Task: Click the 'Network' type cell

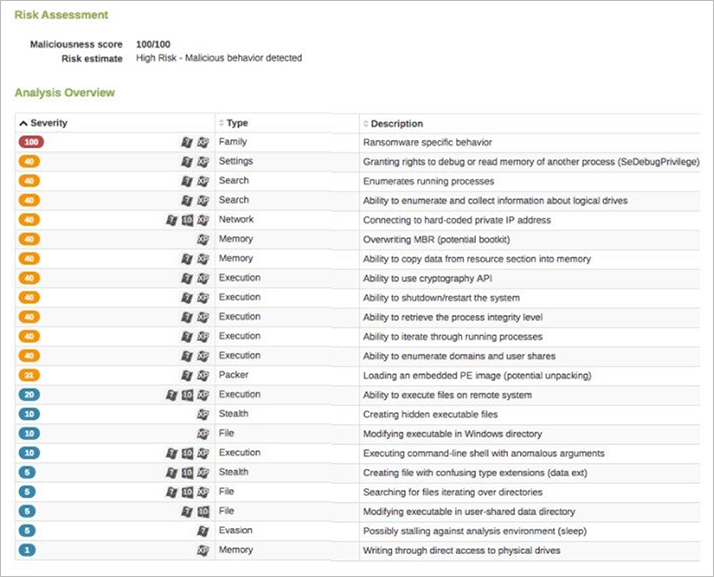Action: point(236,220)
